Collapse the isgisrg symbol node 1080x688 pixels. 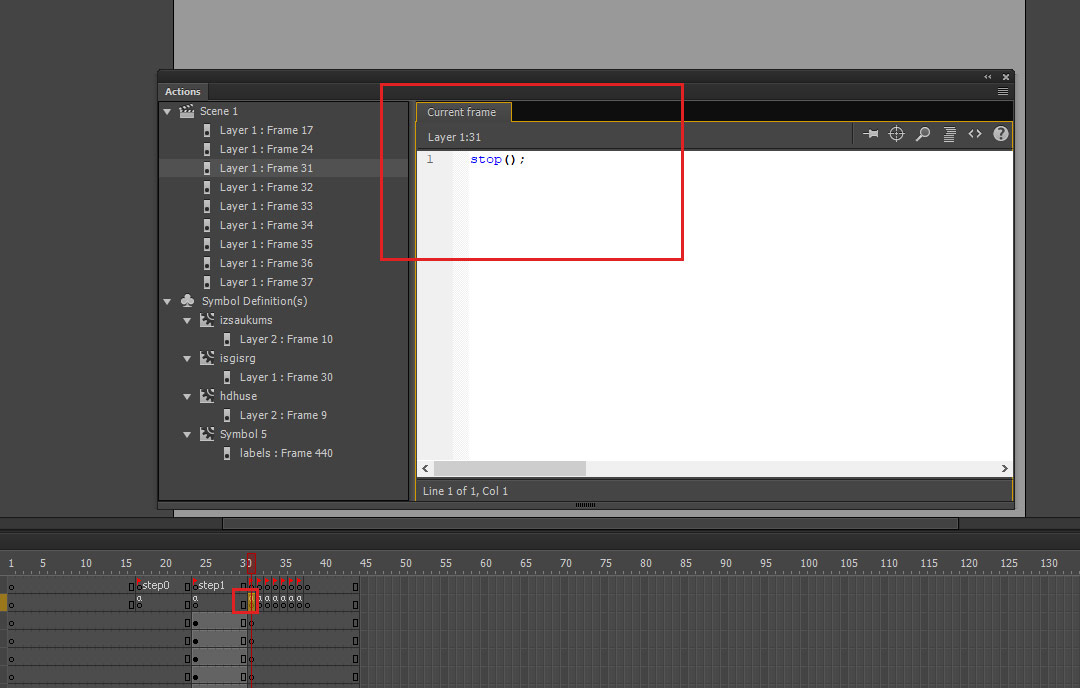pyautogui.click(x=187, y=359)
